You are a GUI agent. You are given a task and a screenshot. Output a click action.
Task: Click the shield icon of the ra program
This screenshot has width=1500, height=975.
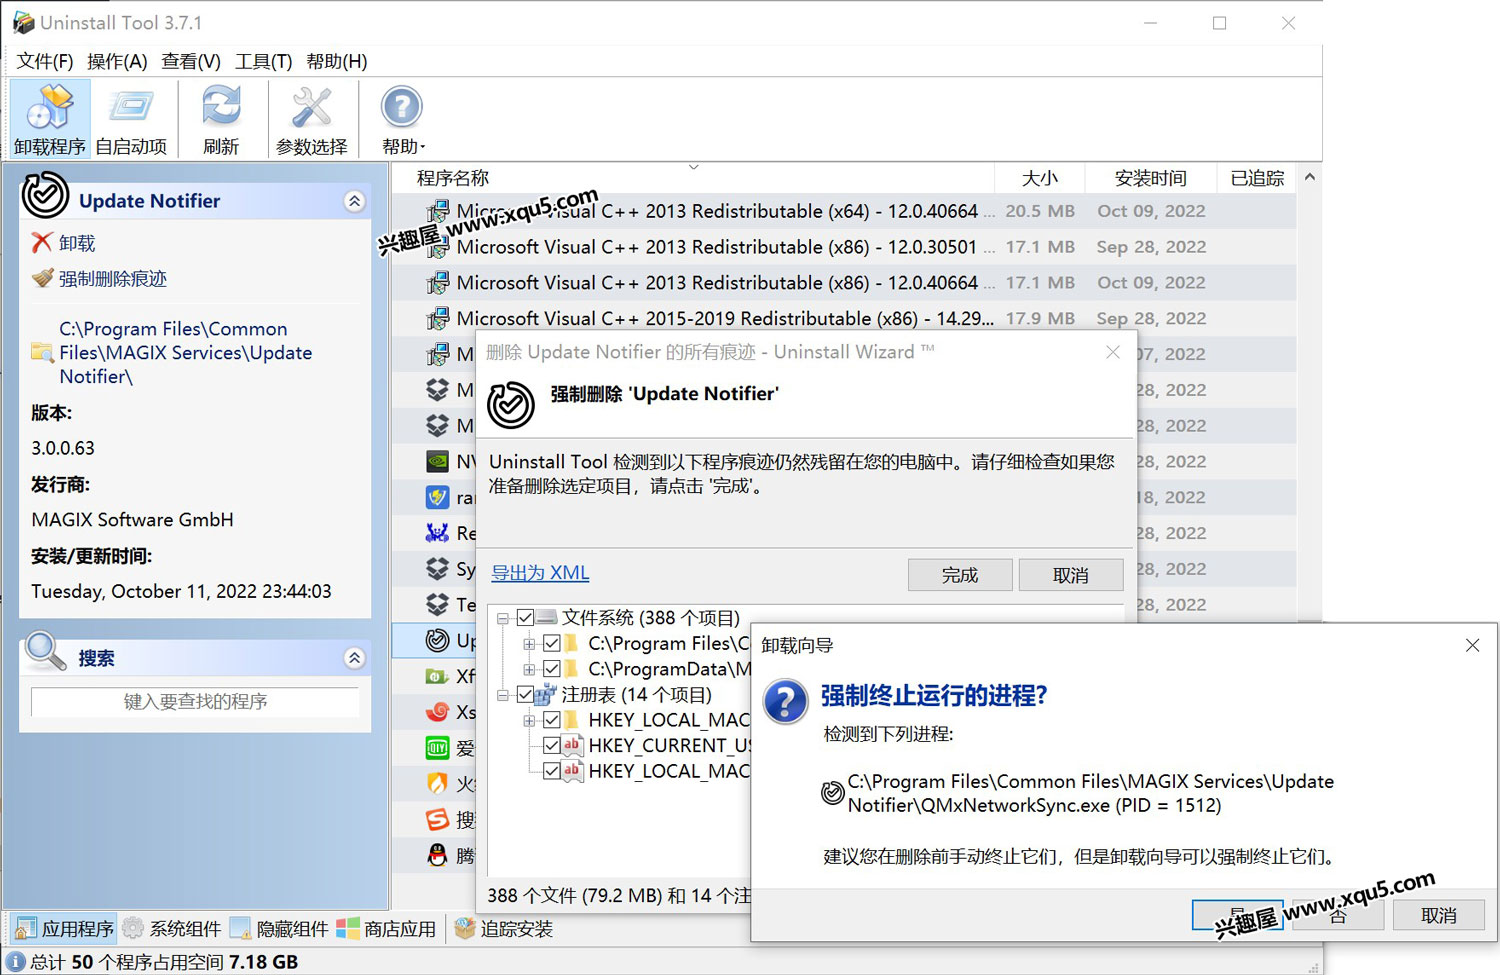point(437,497)
